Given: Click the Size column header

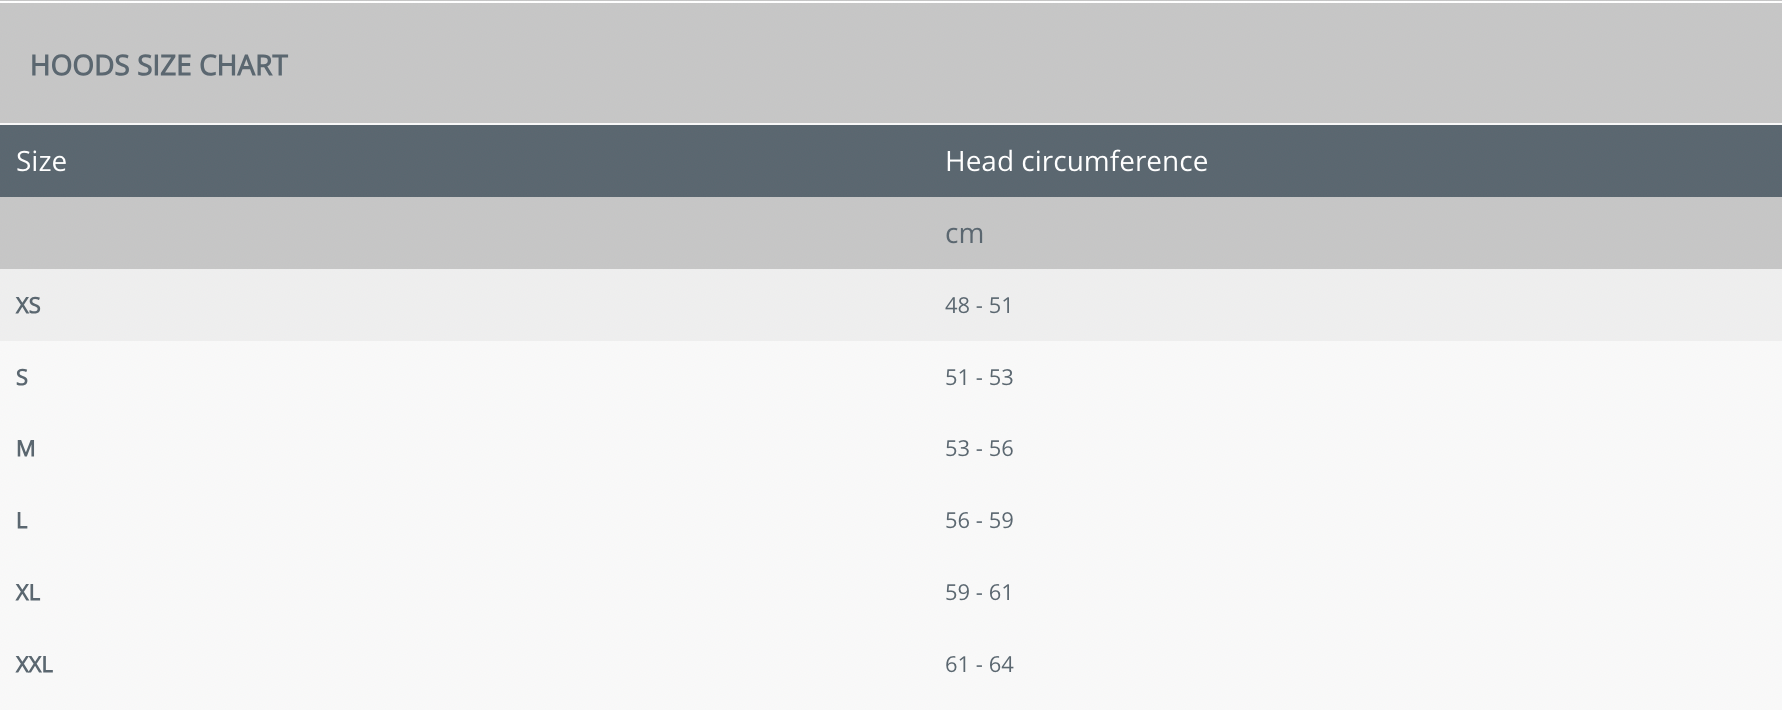Looking at the screenshot, I should click(41, 161).
